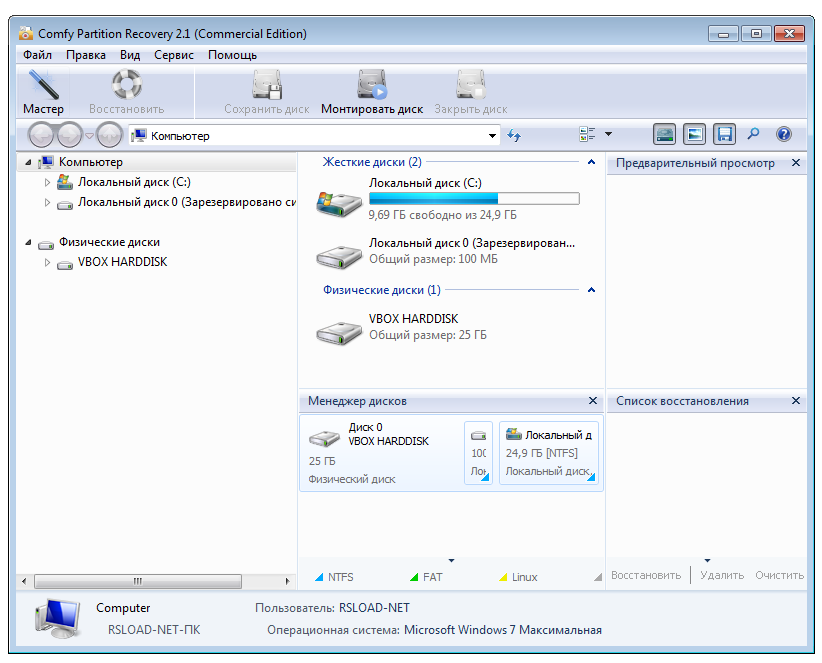Click the Linux legend color marker
822x663 pixels.
click(503, 577)
